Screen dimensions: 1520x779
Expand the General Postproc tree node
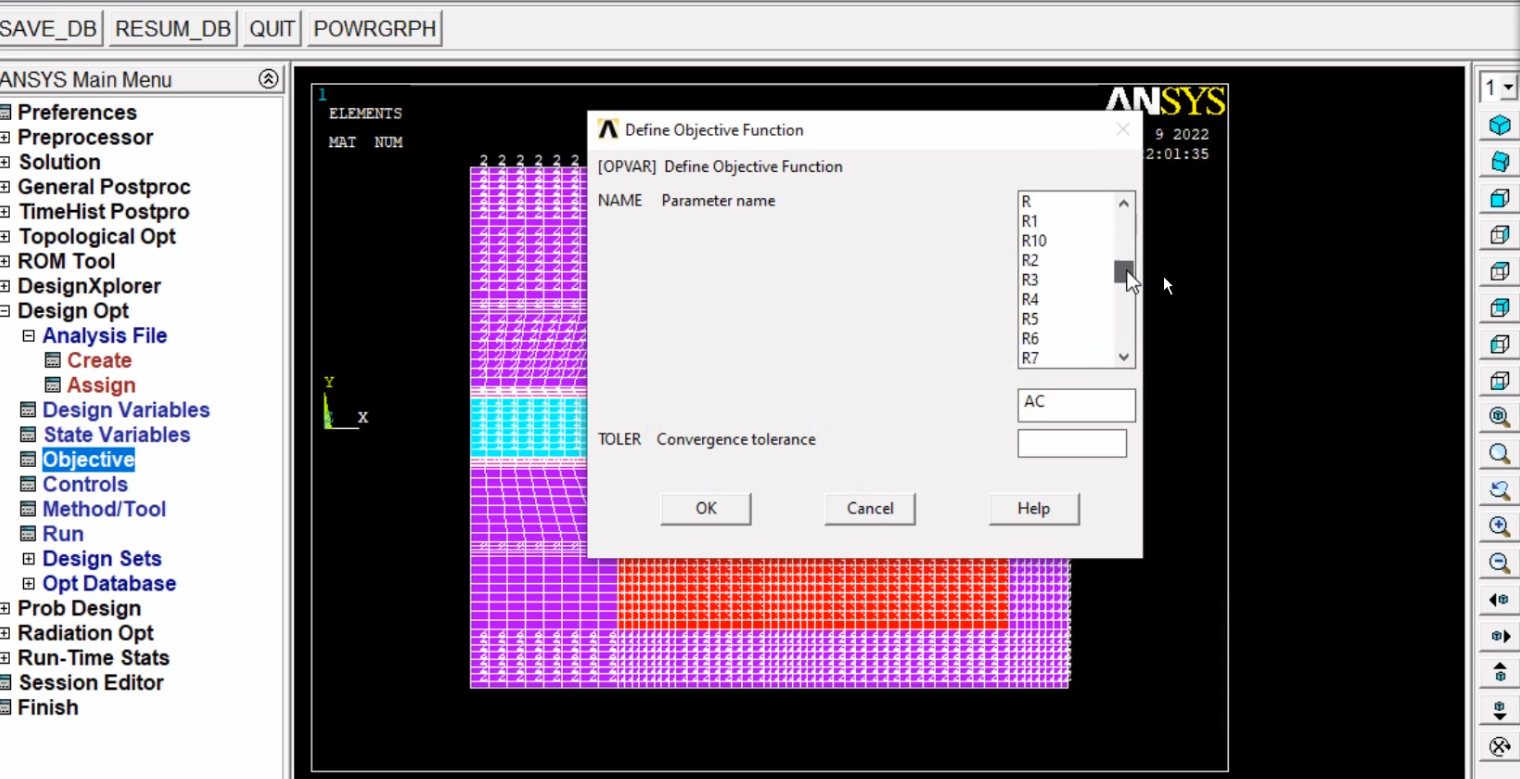5,187
